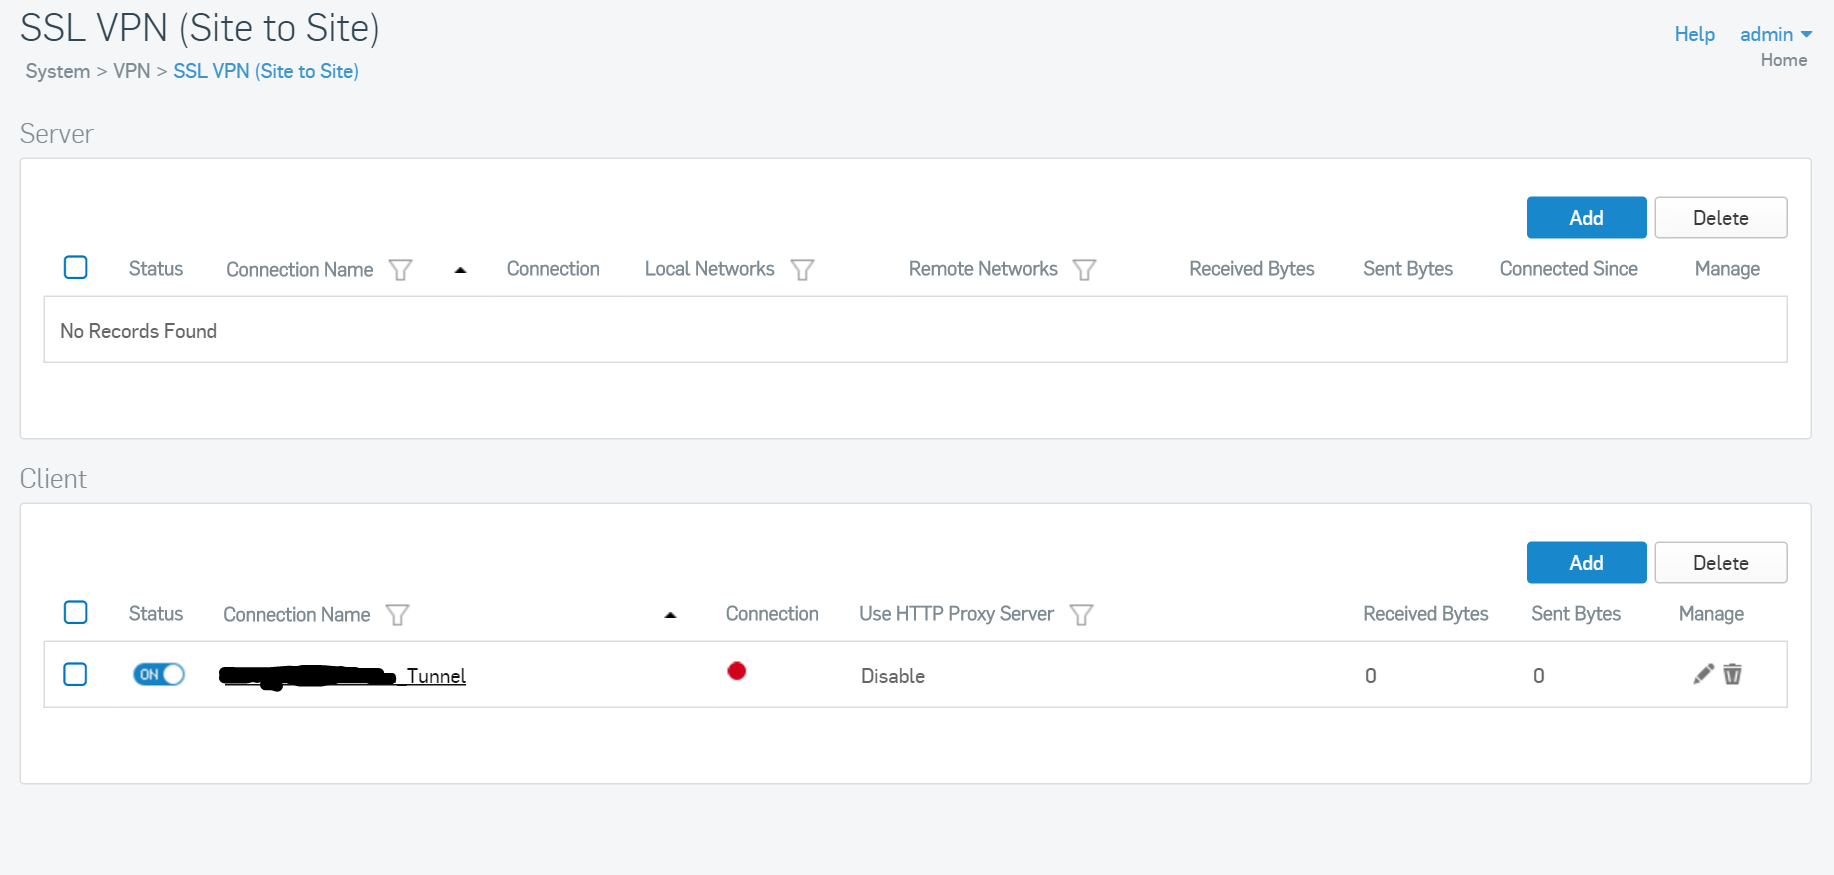
Task: Click the trash icon for Tunnel connection
Action: 1733,674
